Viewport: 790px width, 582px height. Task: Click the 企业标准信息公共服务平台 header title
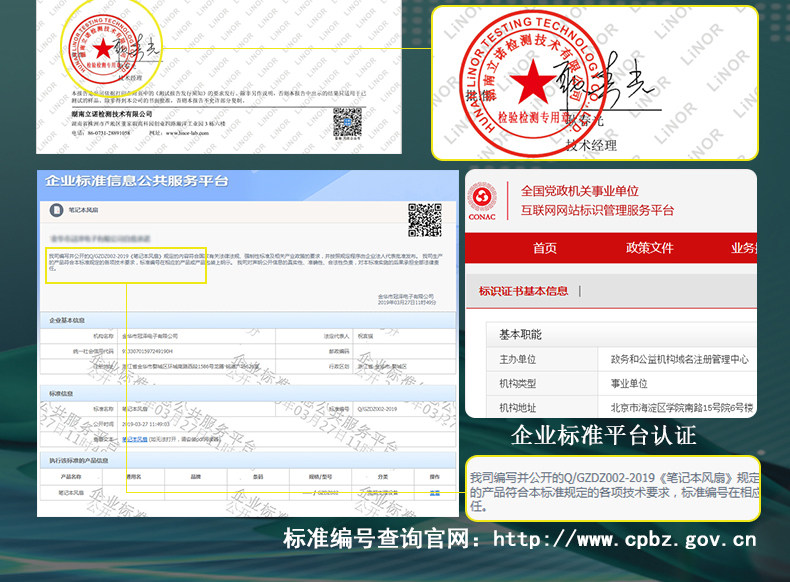pos(137,181)
